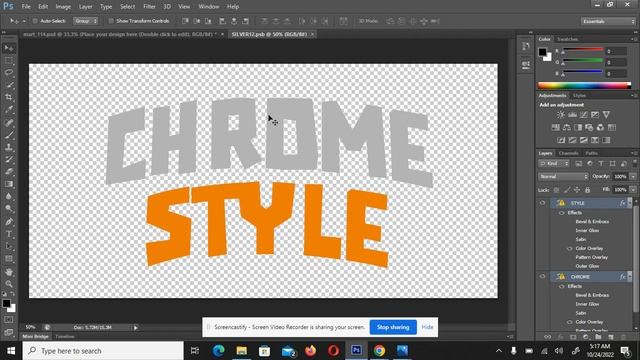Open the Layer menu
The width and height of the screenshot is (640, 360).
point(85,7)
